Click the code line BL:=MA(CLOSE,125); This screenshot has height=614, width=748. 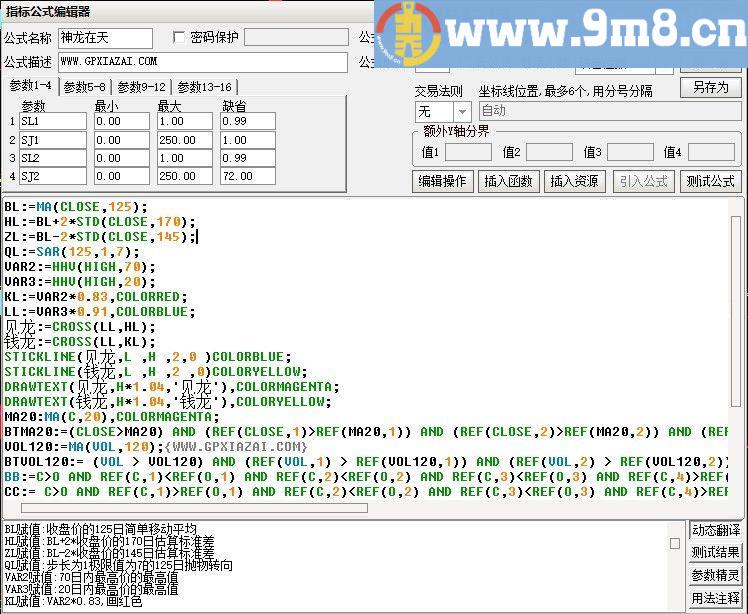pyautogui.click(x=76, y=207)
